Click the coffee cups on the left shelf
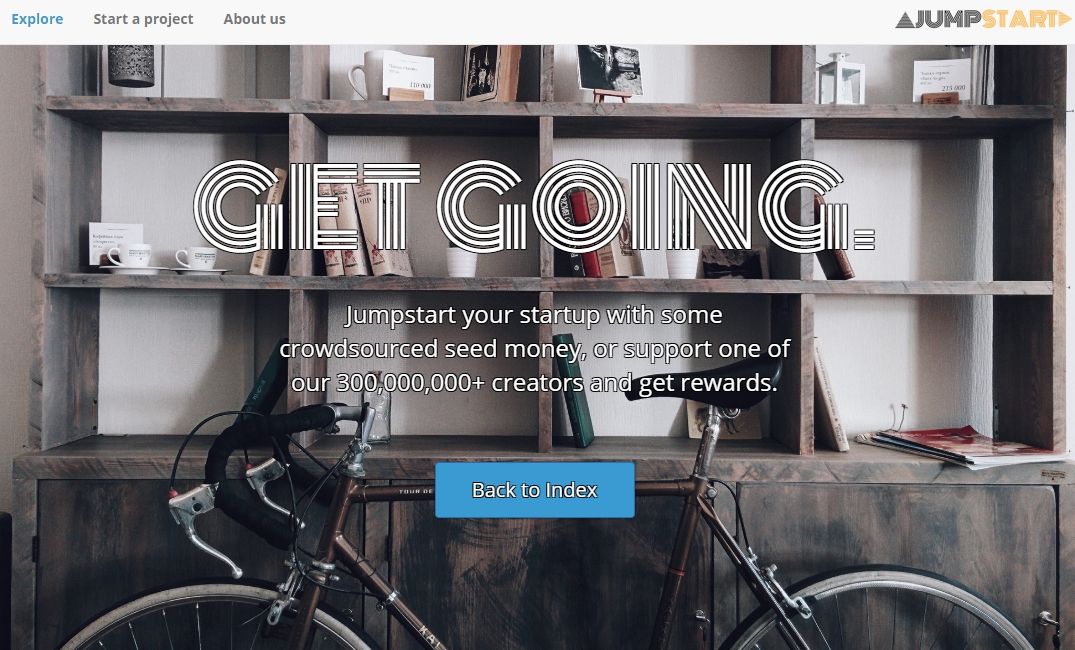The height and width of the screenshot is (650, 1075). pos(163,258)
